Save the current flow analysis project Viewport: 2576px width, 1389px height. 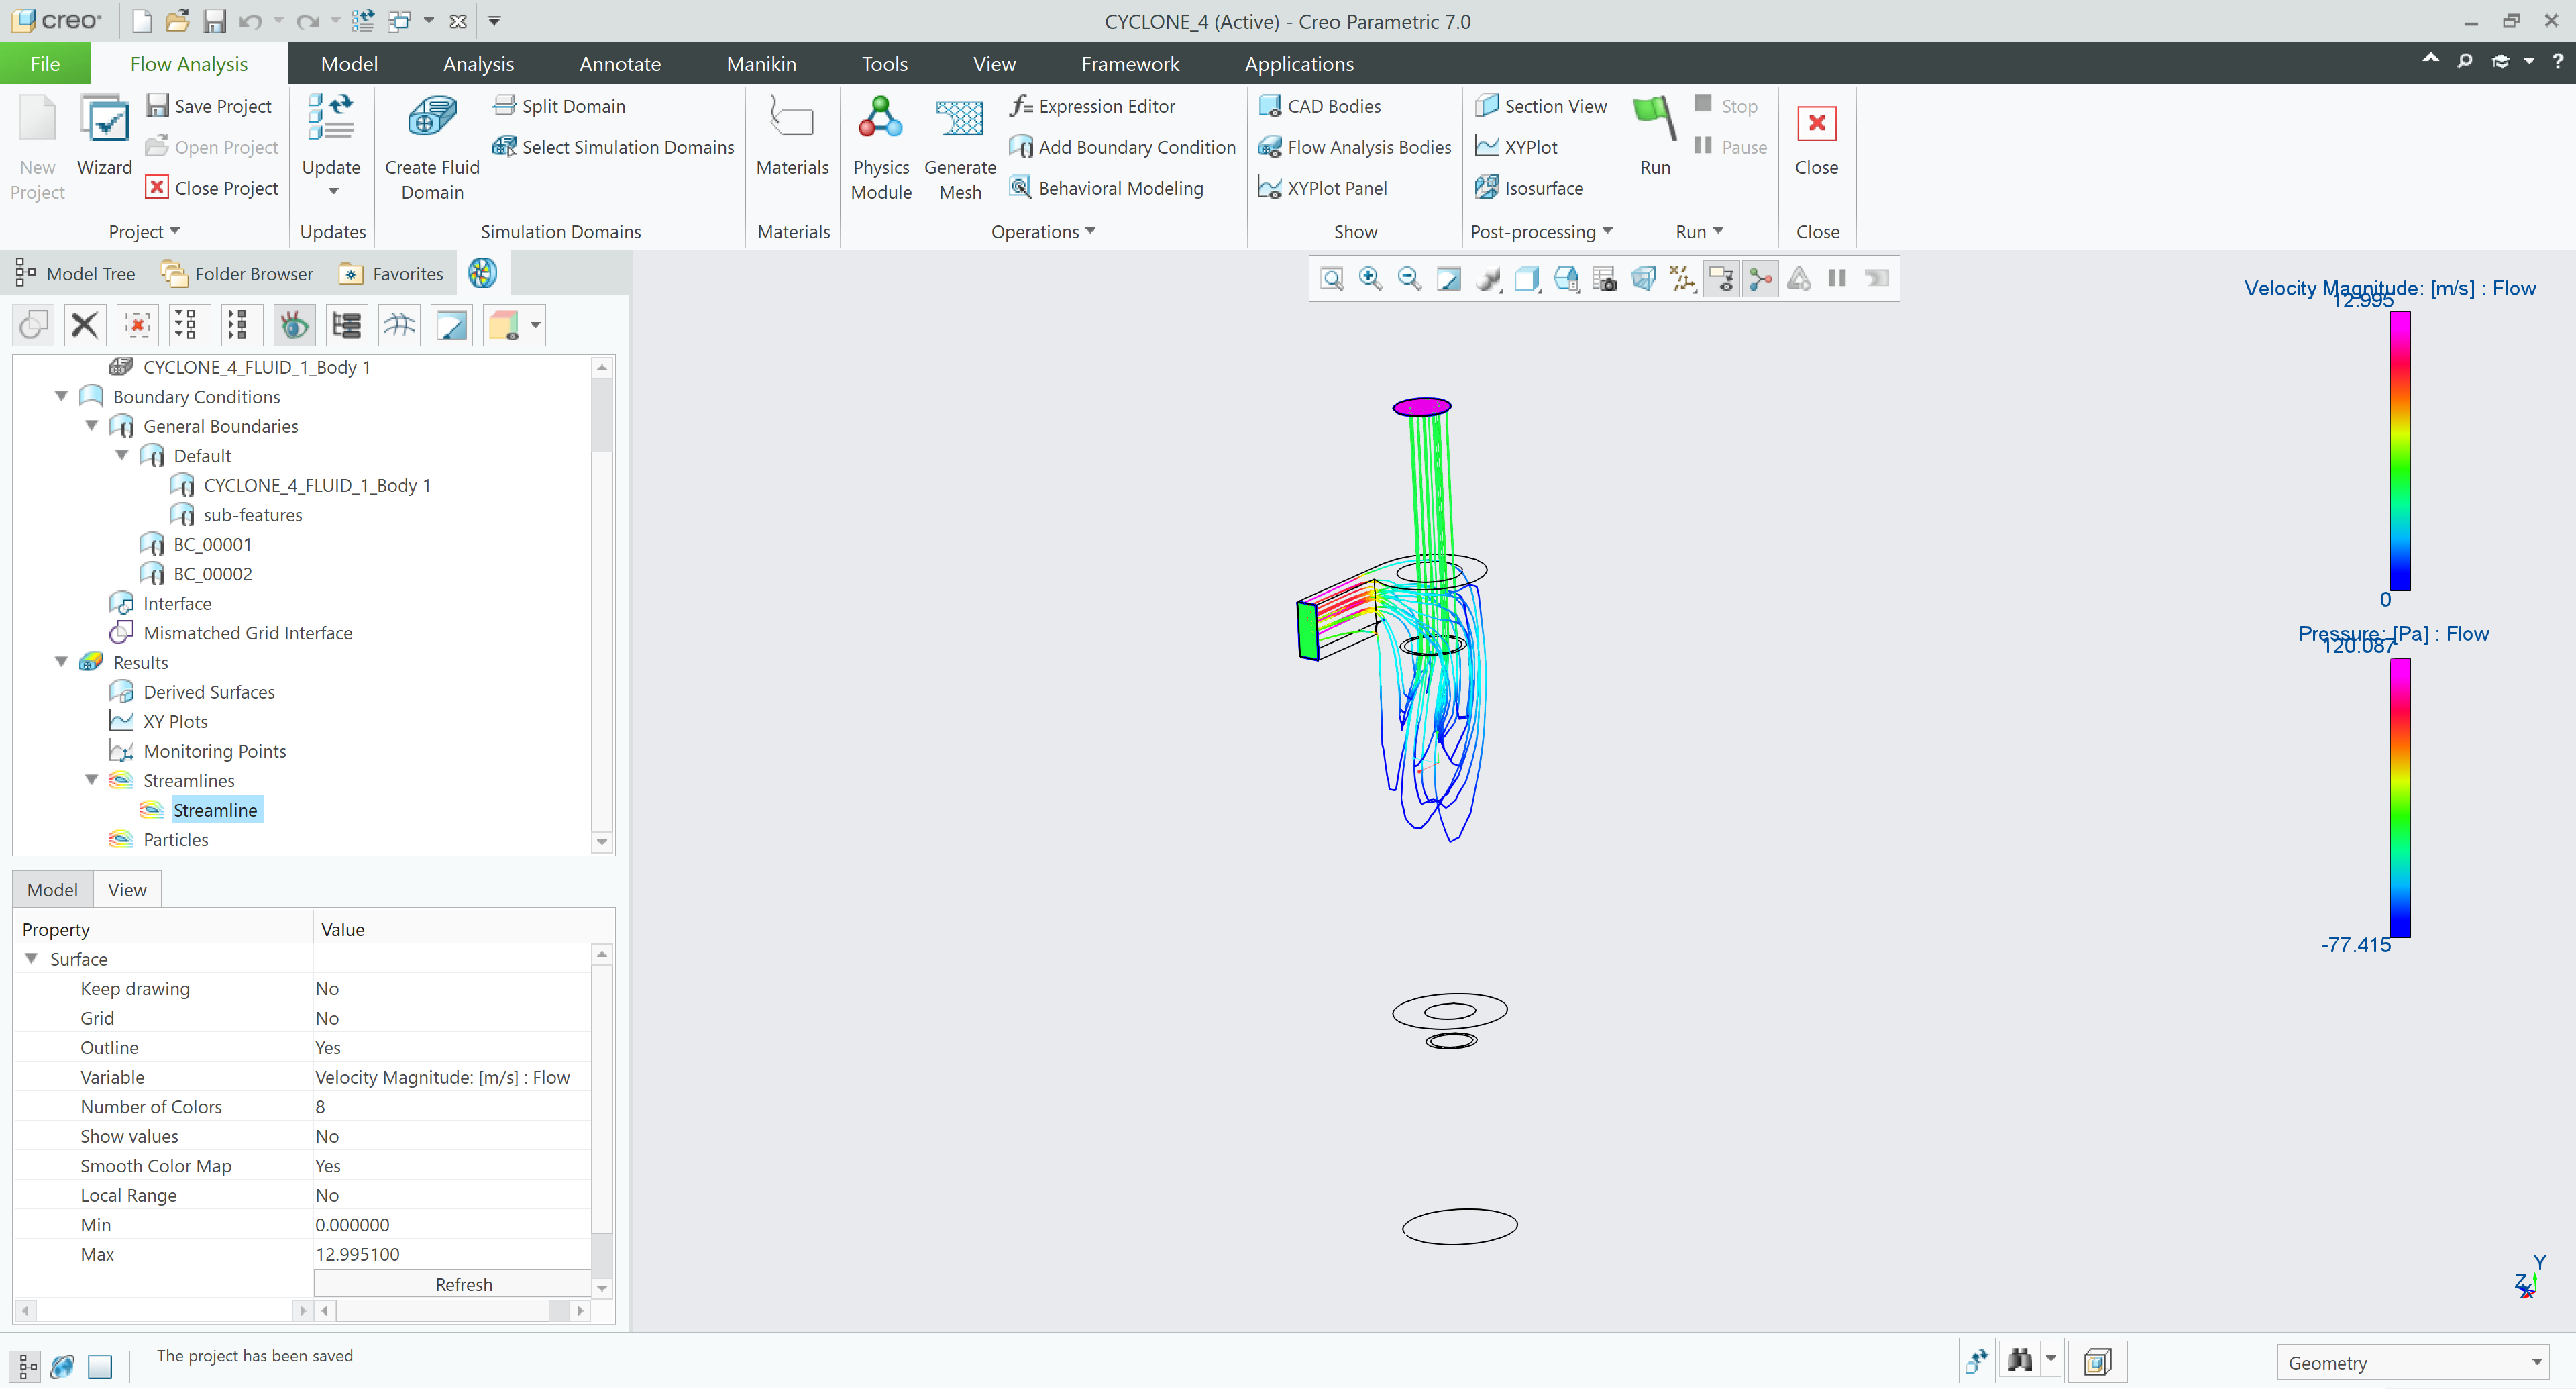point(210,105)
